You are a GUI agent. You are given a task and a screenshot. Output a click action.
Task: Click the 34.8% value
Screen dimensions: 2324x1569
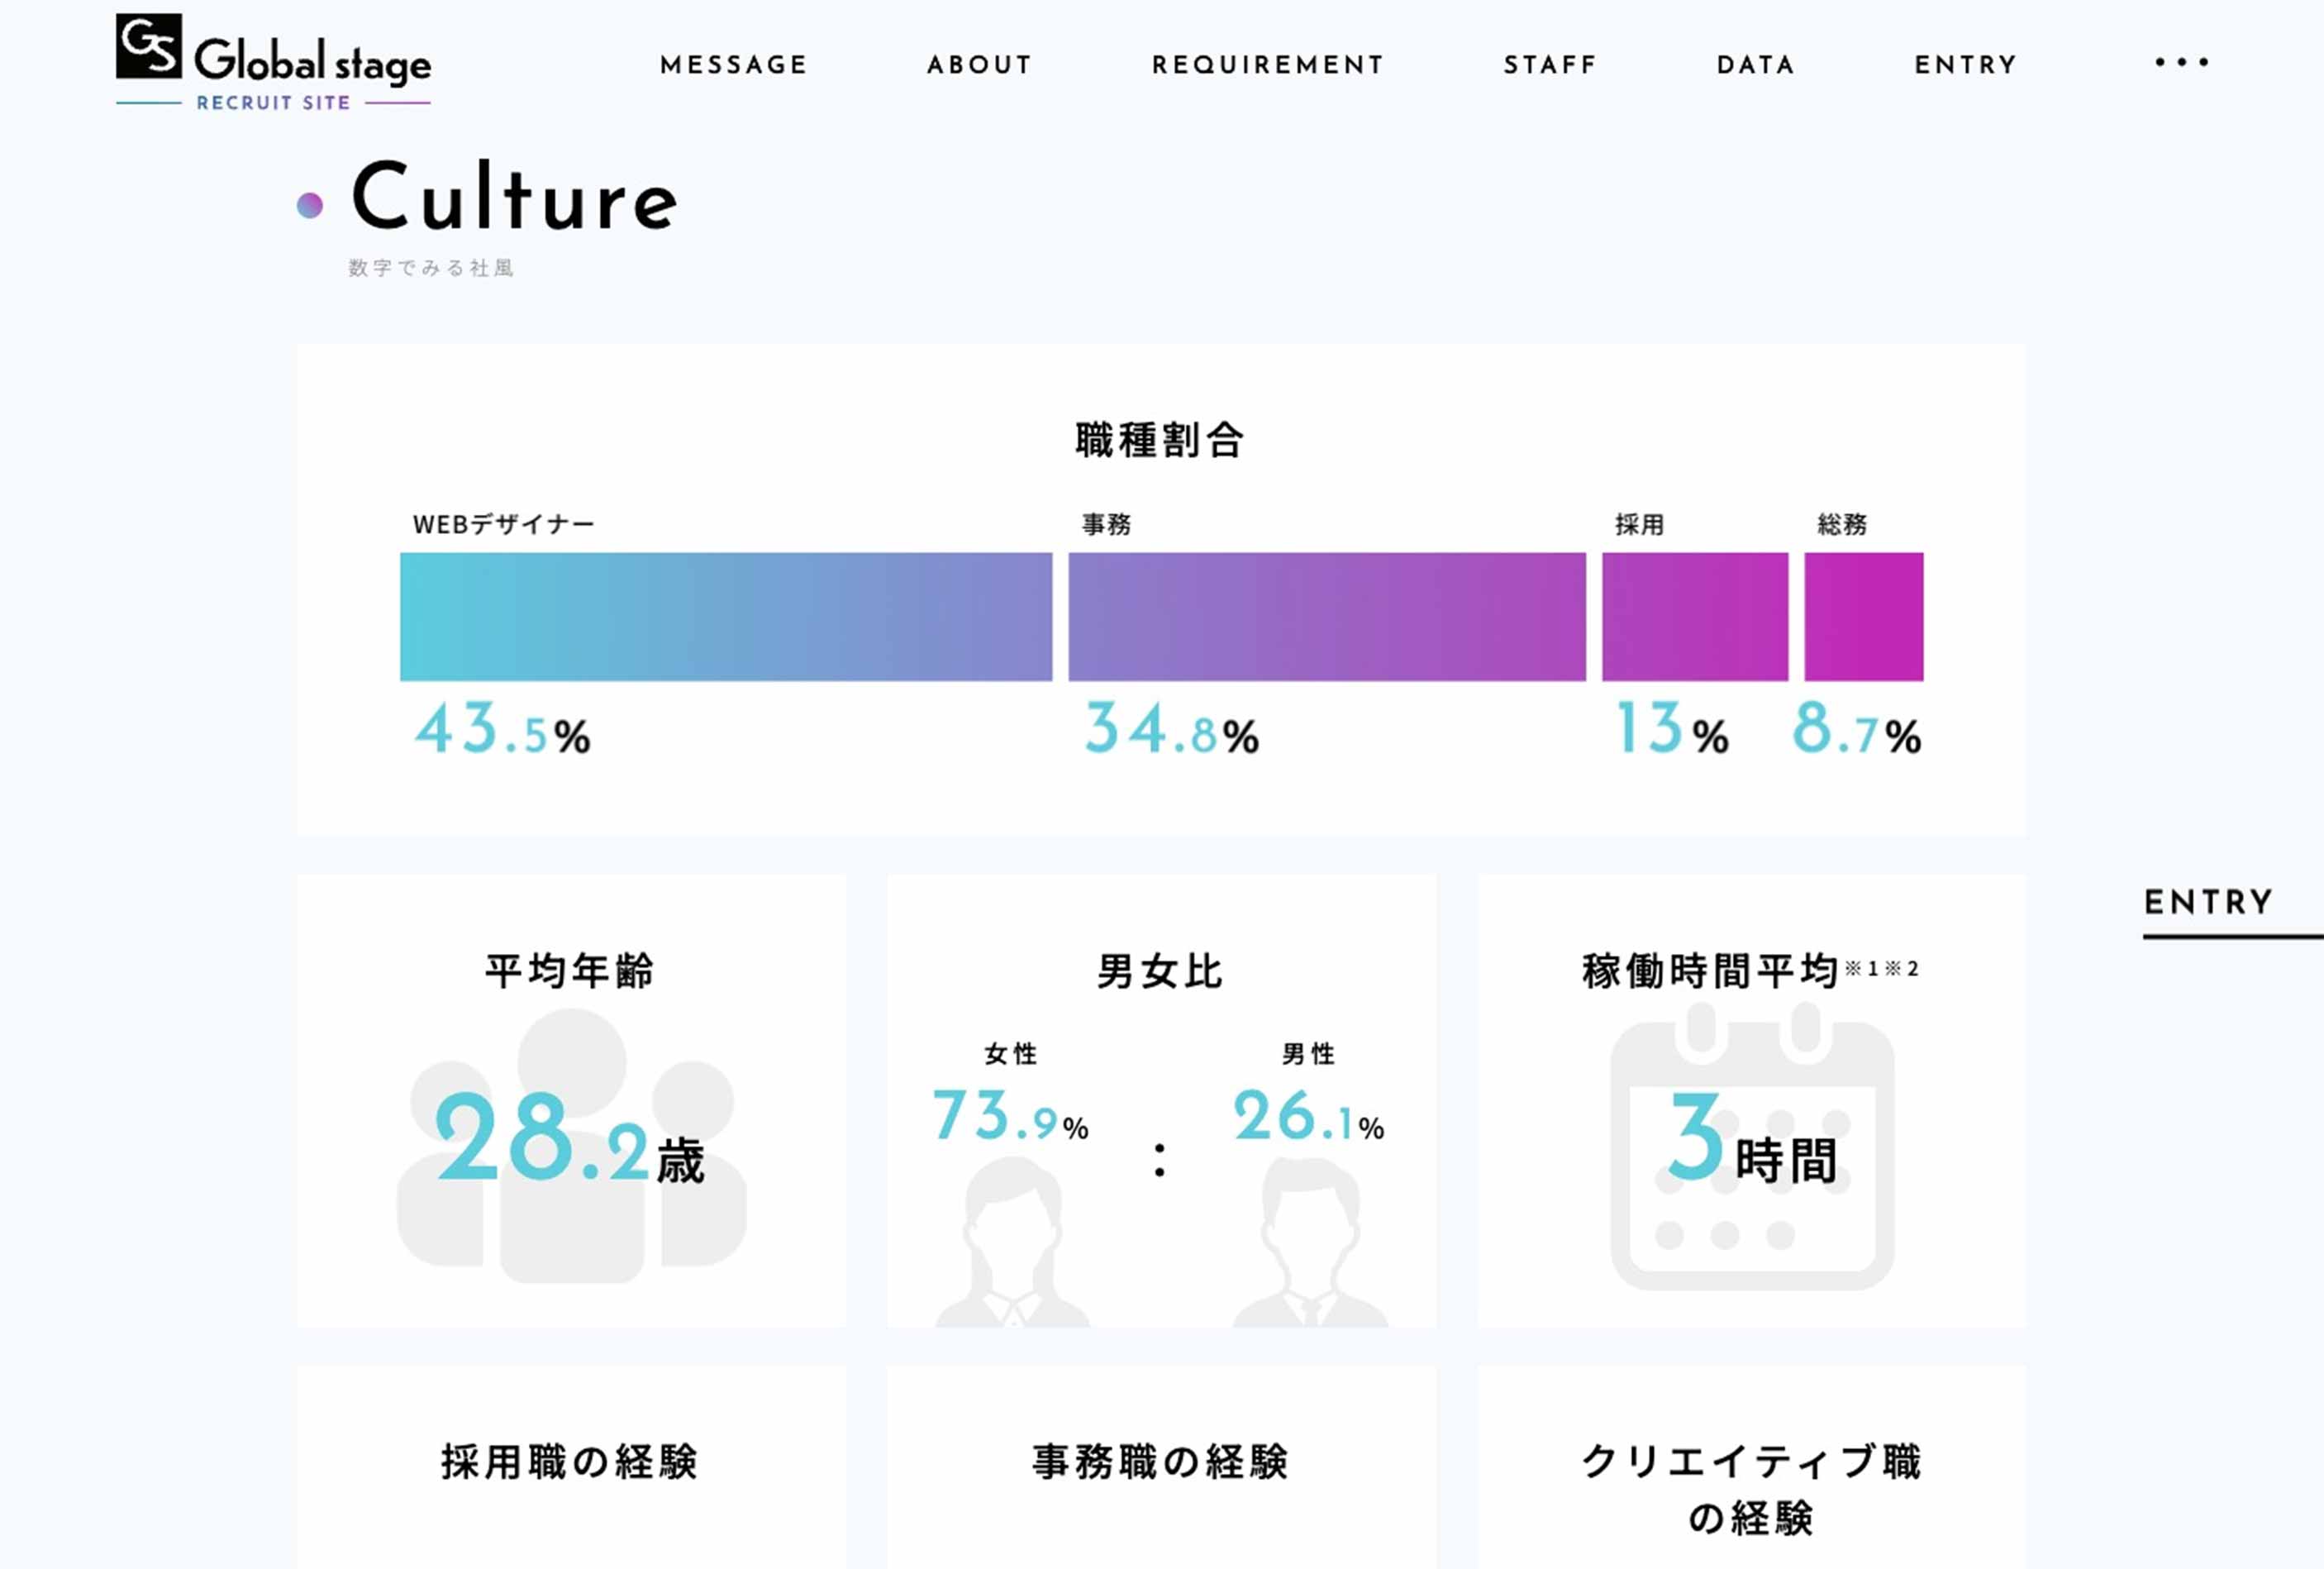click(1172, 728)
